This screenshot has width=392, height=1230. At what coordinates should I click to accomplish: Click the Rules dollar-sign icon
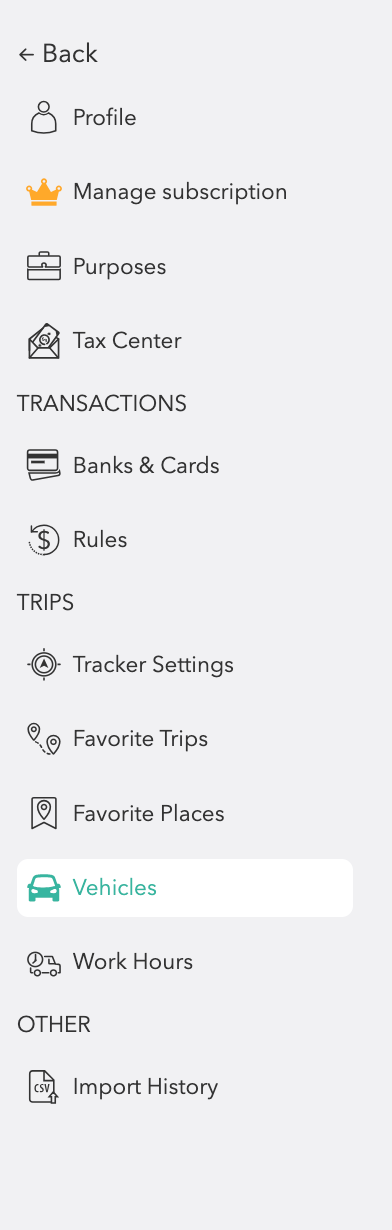click(43, 540)
